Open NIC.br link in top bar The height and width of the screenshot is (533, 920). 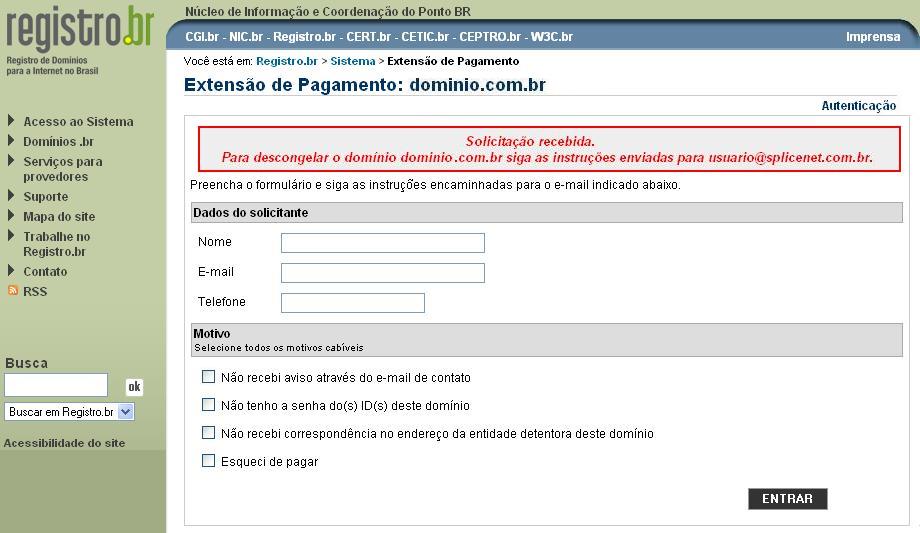click(246, 36)
